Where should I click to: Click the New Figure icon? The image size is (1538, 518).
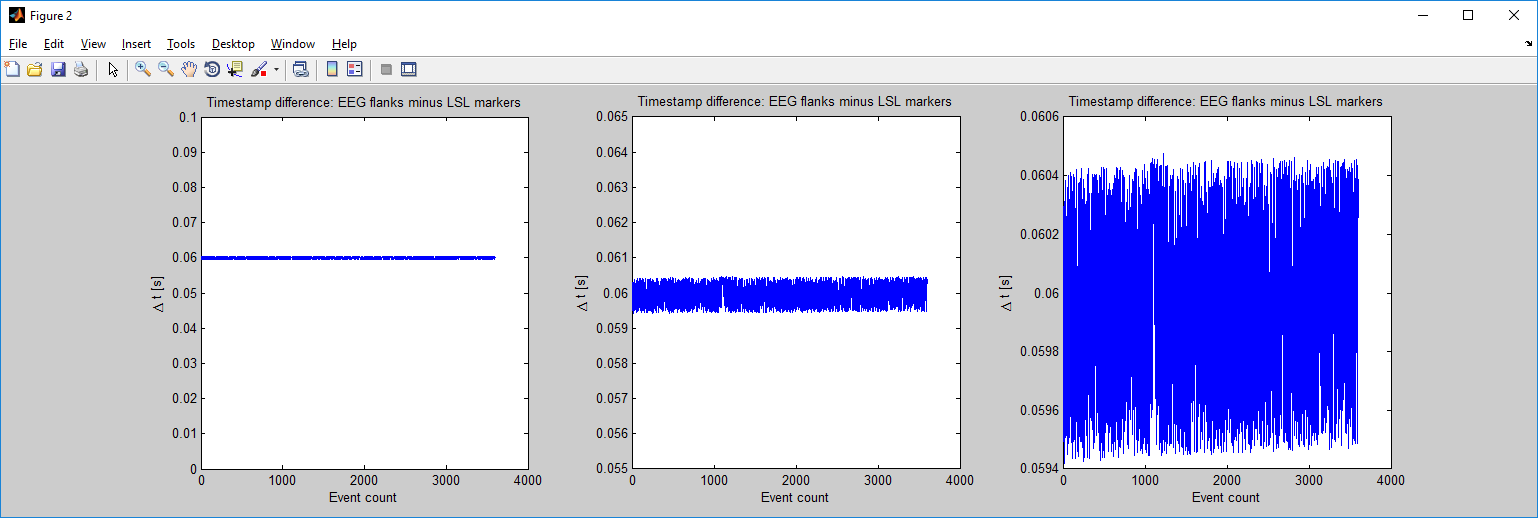click(12, 69)
